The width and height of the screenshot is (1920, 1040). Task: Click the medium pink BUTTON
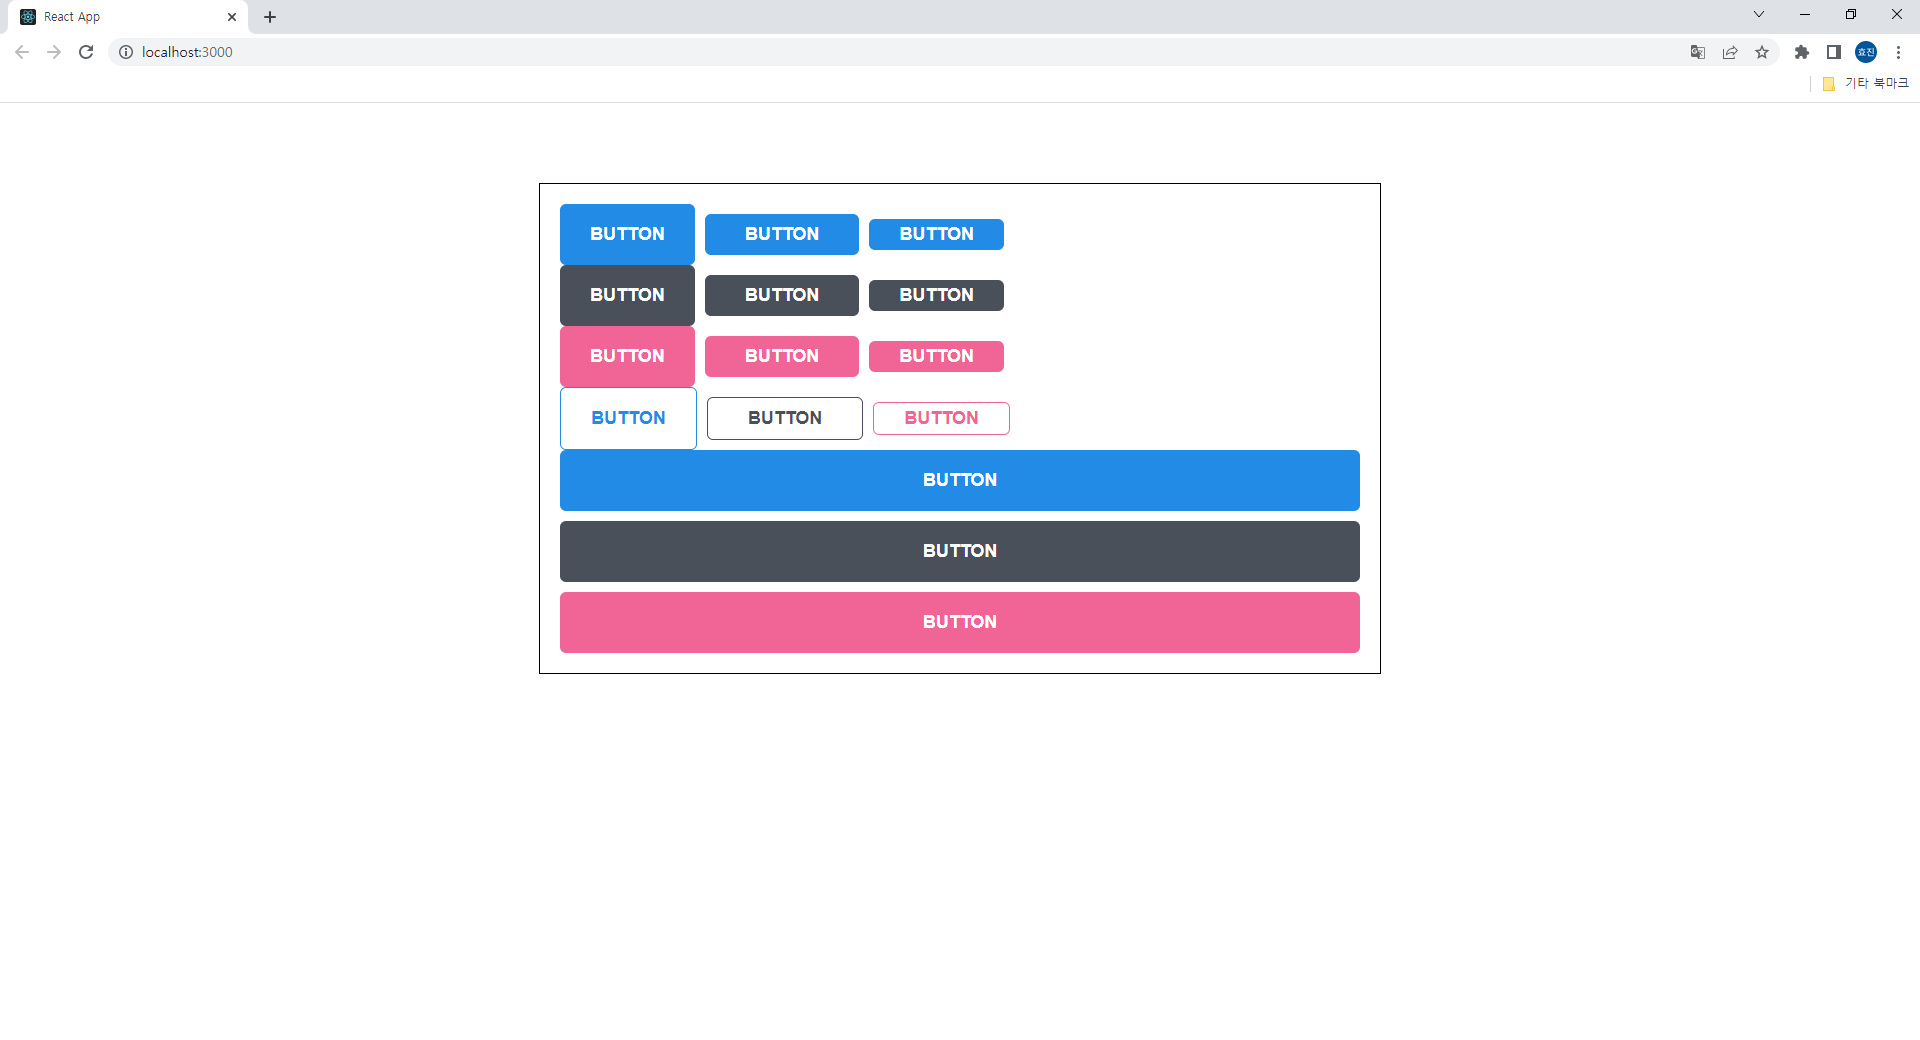782,356
